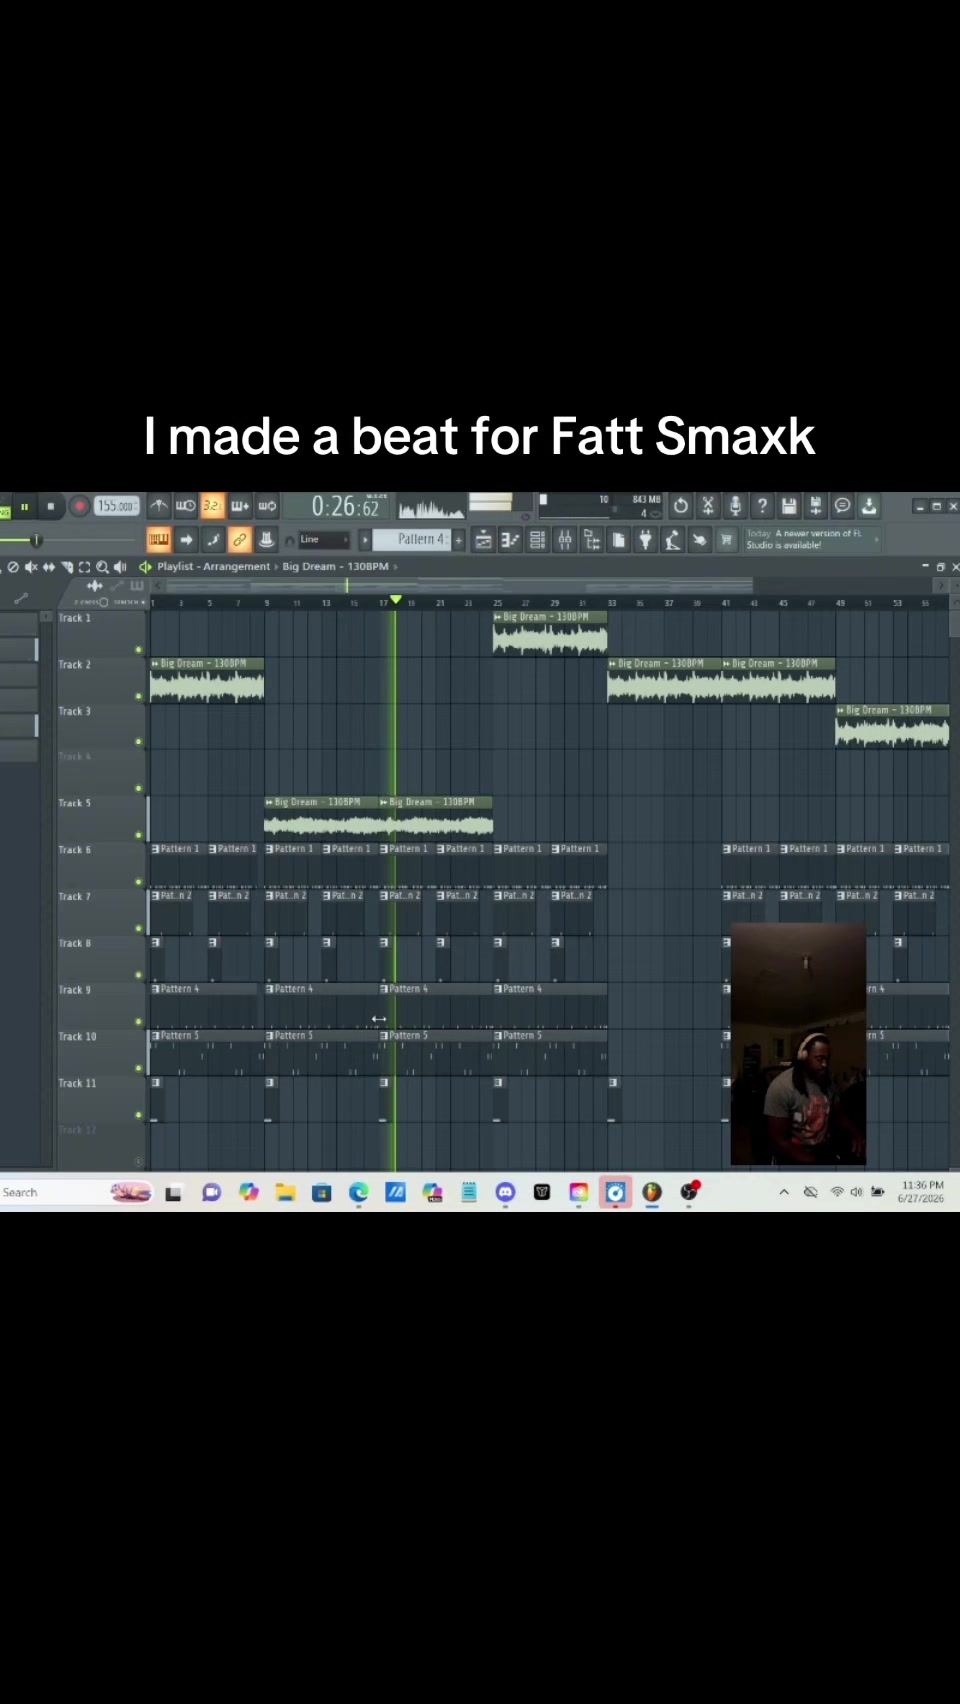Click the playlist mute speaker tool
This screenshot has height=1704, width=960.
[x=31, y=567]
